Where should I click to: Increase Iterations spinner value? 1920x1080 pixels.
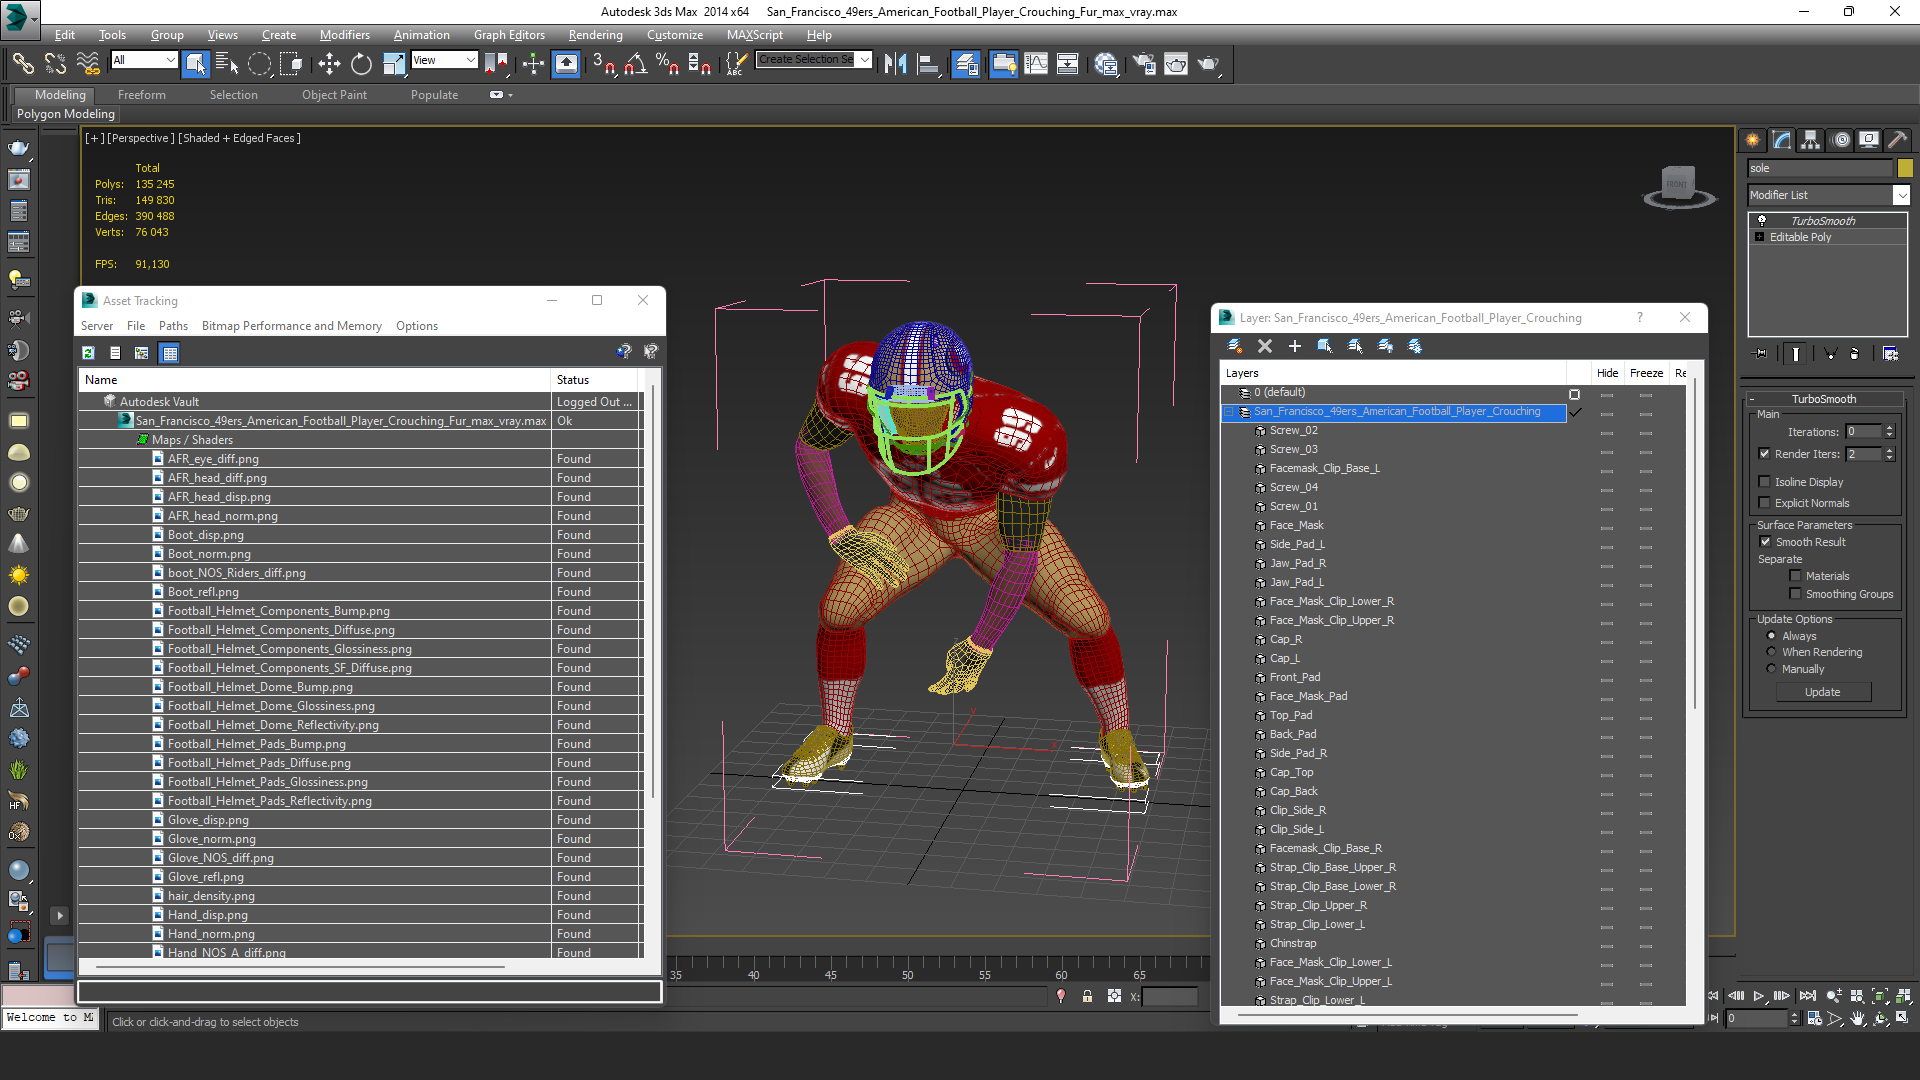tap(1889, 428)
